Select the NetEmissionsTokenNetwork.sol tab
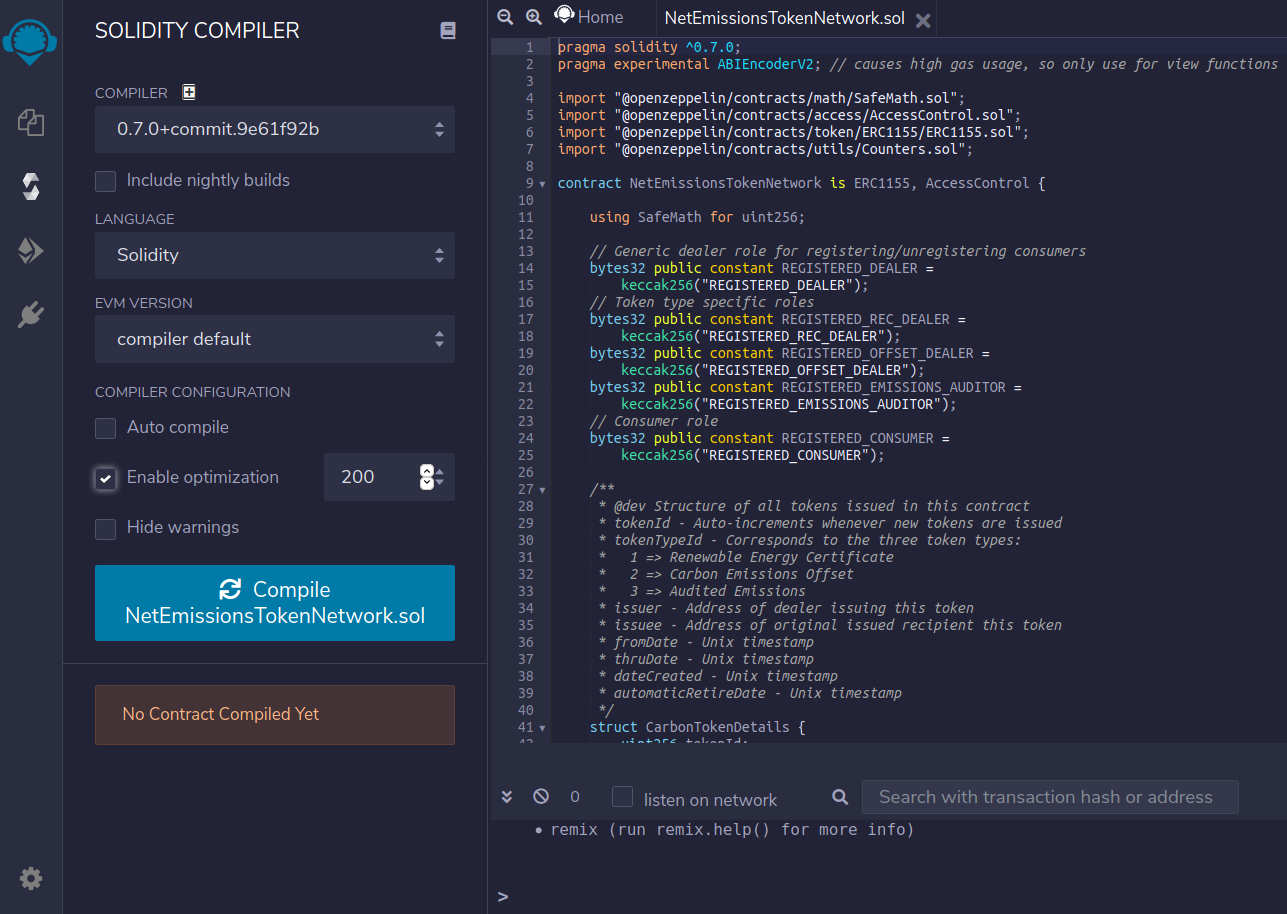 (784, 18)
